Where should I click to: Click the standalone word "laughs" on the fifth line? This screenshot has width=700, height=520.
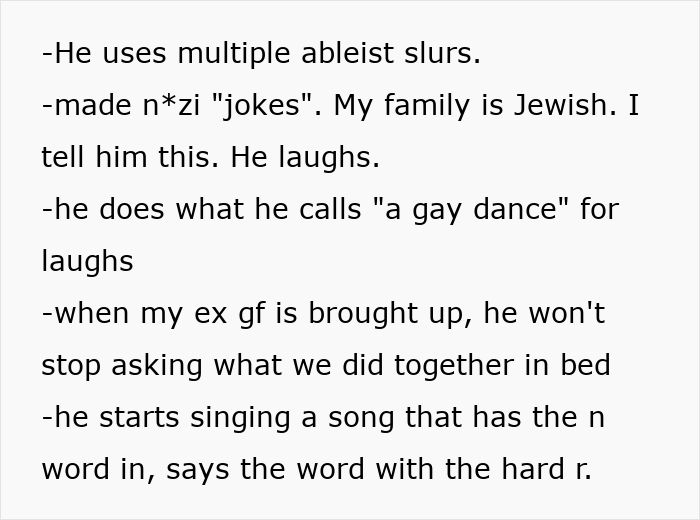point(87,262)
